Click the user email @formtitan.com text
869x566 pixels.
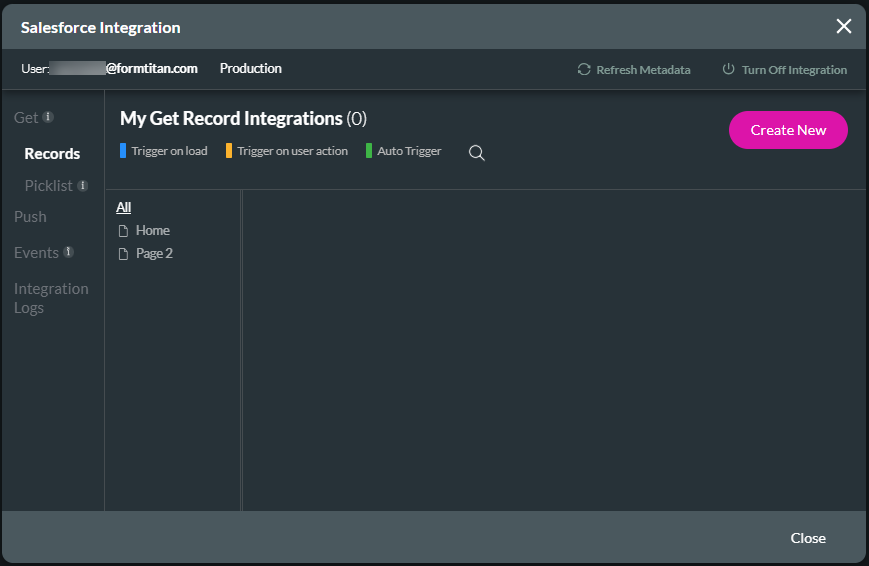(x=151, y=68)
